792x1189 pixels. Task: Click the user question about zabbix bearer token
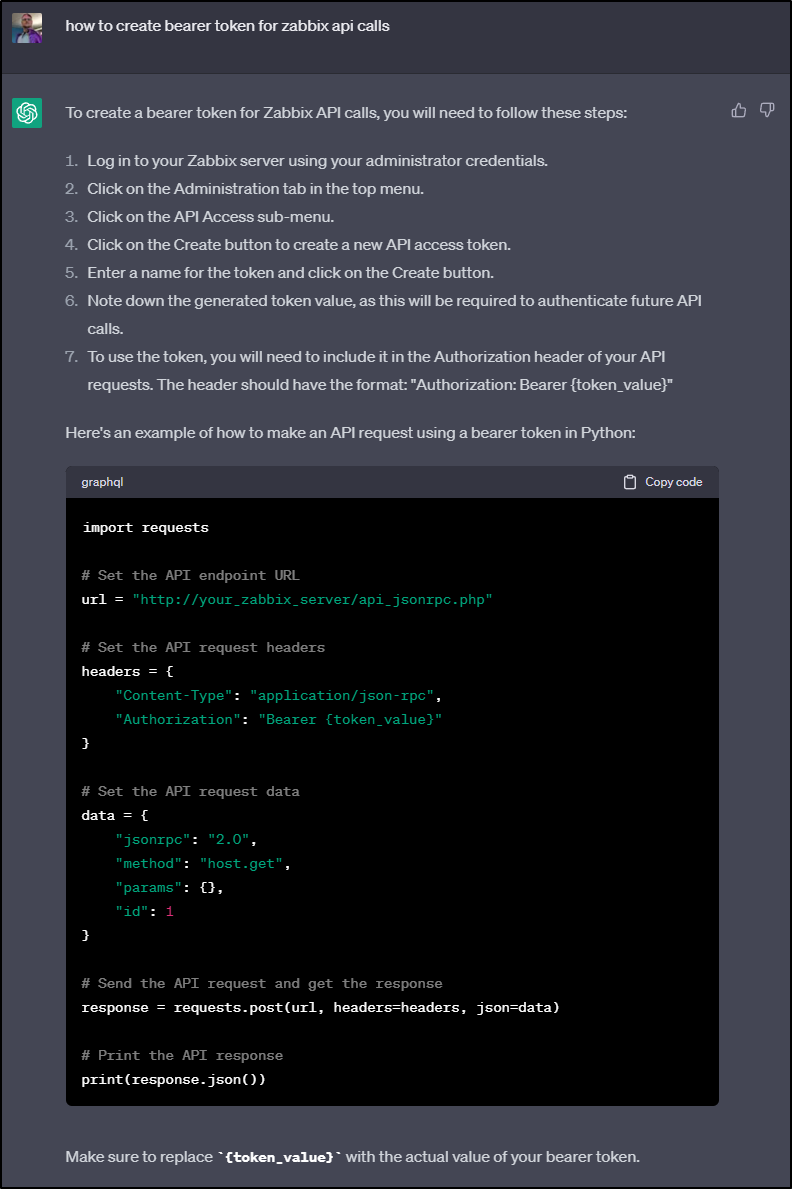pyautogui.click(x=228, y=26)
